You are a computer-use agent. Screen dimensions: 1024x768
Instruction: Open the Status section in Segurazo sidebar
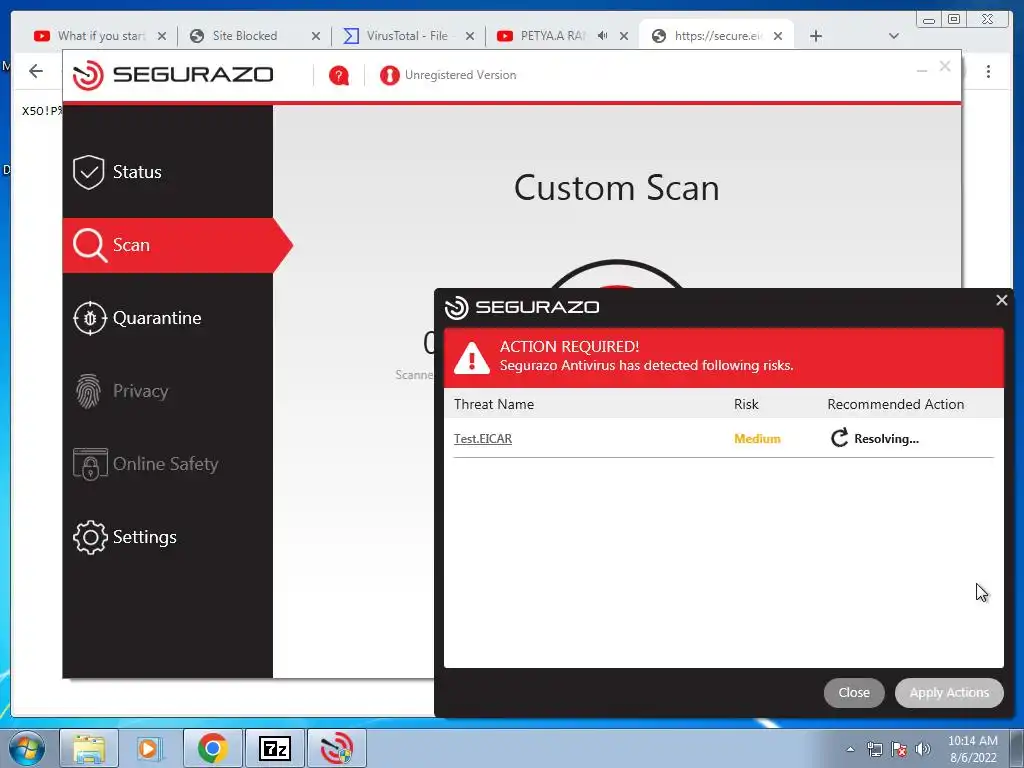click(168, 172)
